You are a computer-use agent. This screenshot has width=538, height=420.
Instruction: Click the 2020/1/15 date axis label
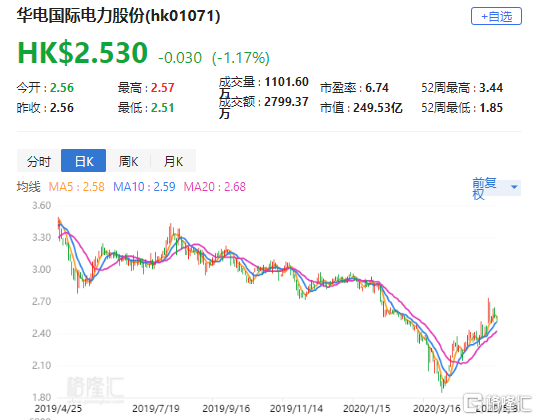point(366,408)
